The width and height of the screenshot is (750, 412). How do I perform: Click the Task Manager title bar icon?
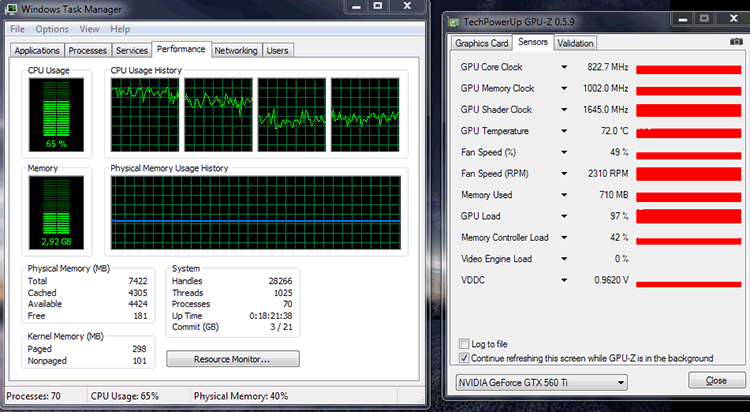(11, 9)
